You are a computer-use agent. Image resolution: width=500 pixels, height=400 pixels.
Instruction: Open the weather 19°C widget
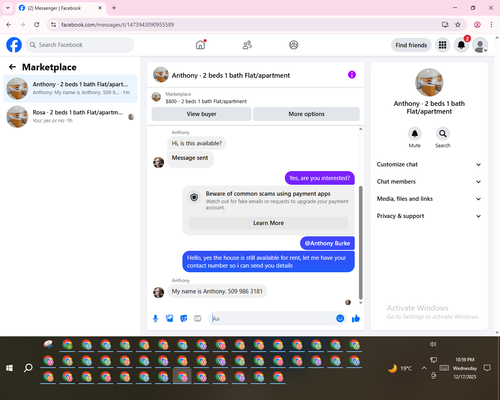(x=400, y=368)
